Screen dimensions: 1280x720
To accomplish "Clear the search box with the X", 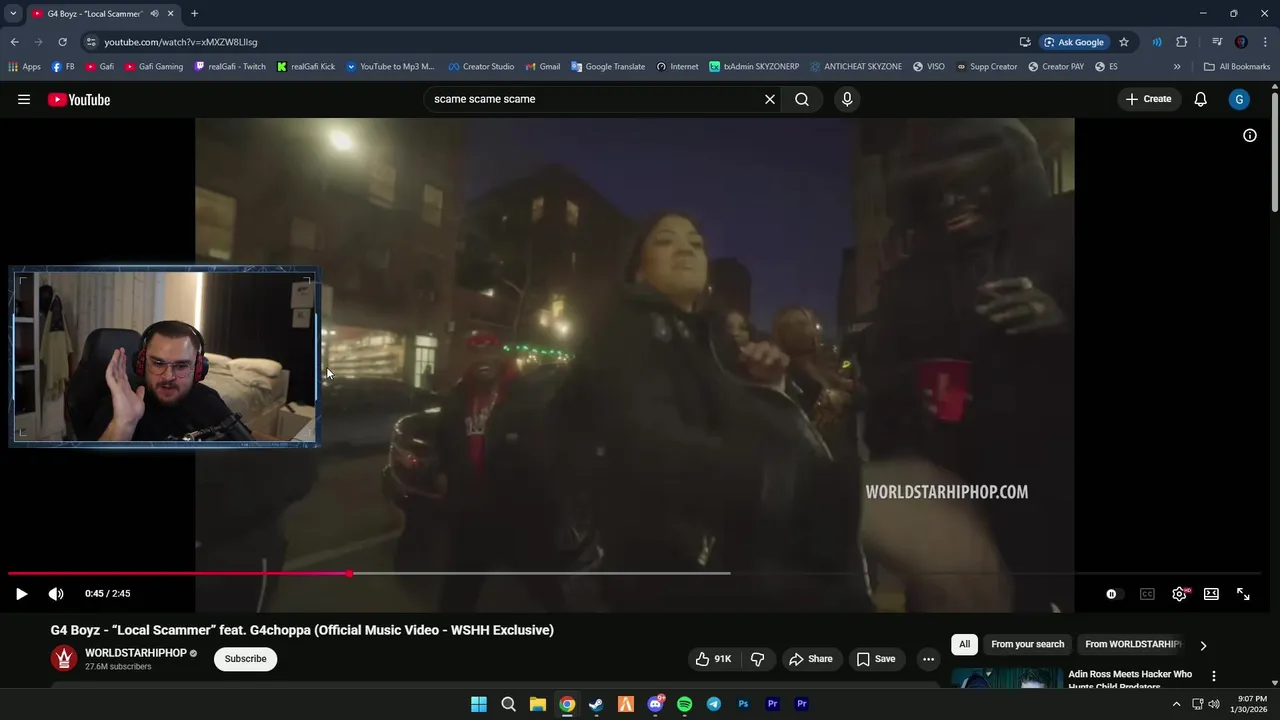I will coord(770,99).
